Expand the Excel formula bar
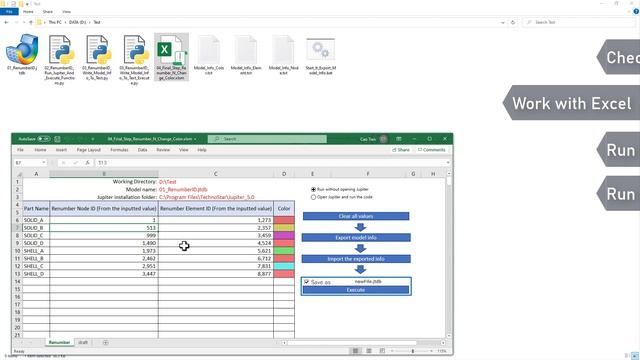The width and height of the screenshot is (640, 360). click(x=448, y=162)
